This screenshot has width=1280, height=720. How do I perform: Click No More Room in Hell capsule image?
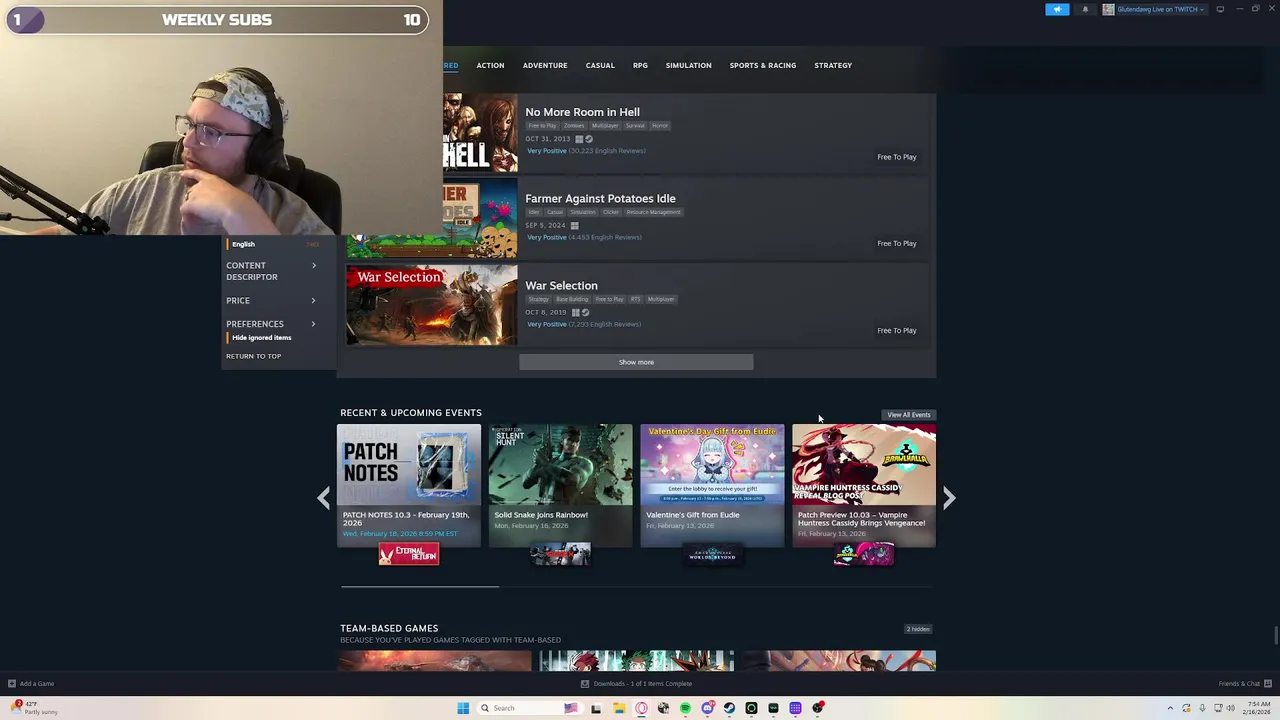coord(480,132)
